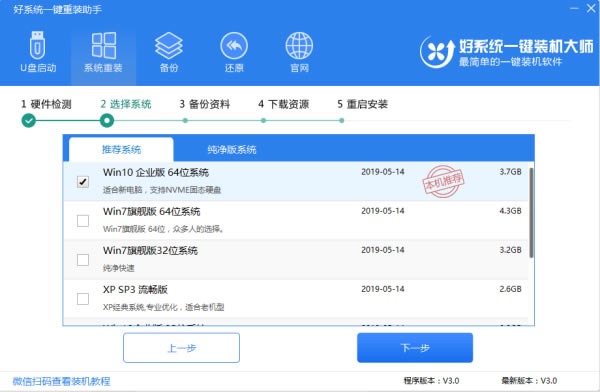The width and height of the screenshot is (600, 392).
Task: Click step 4 下载资源 progress dot
Action: coord(263,121)
